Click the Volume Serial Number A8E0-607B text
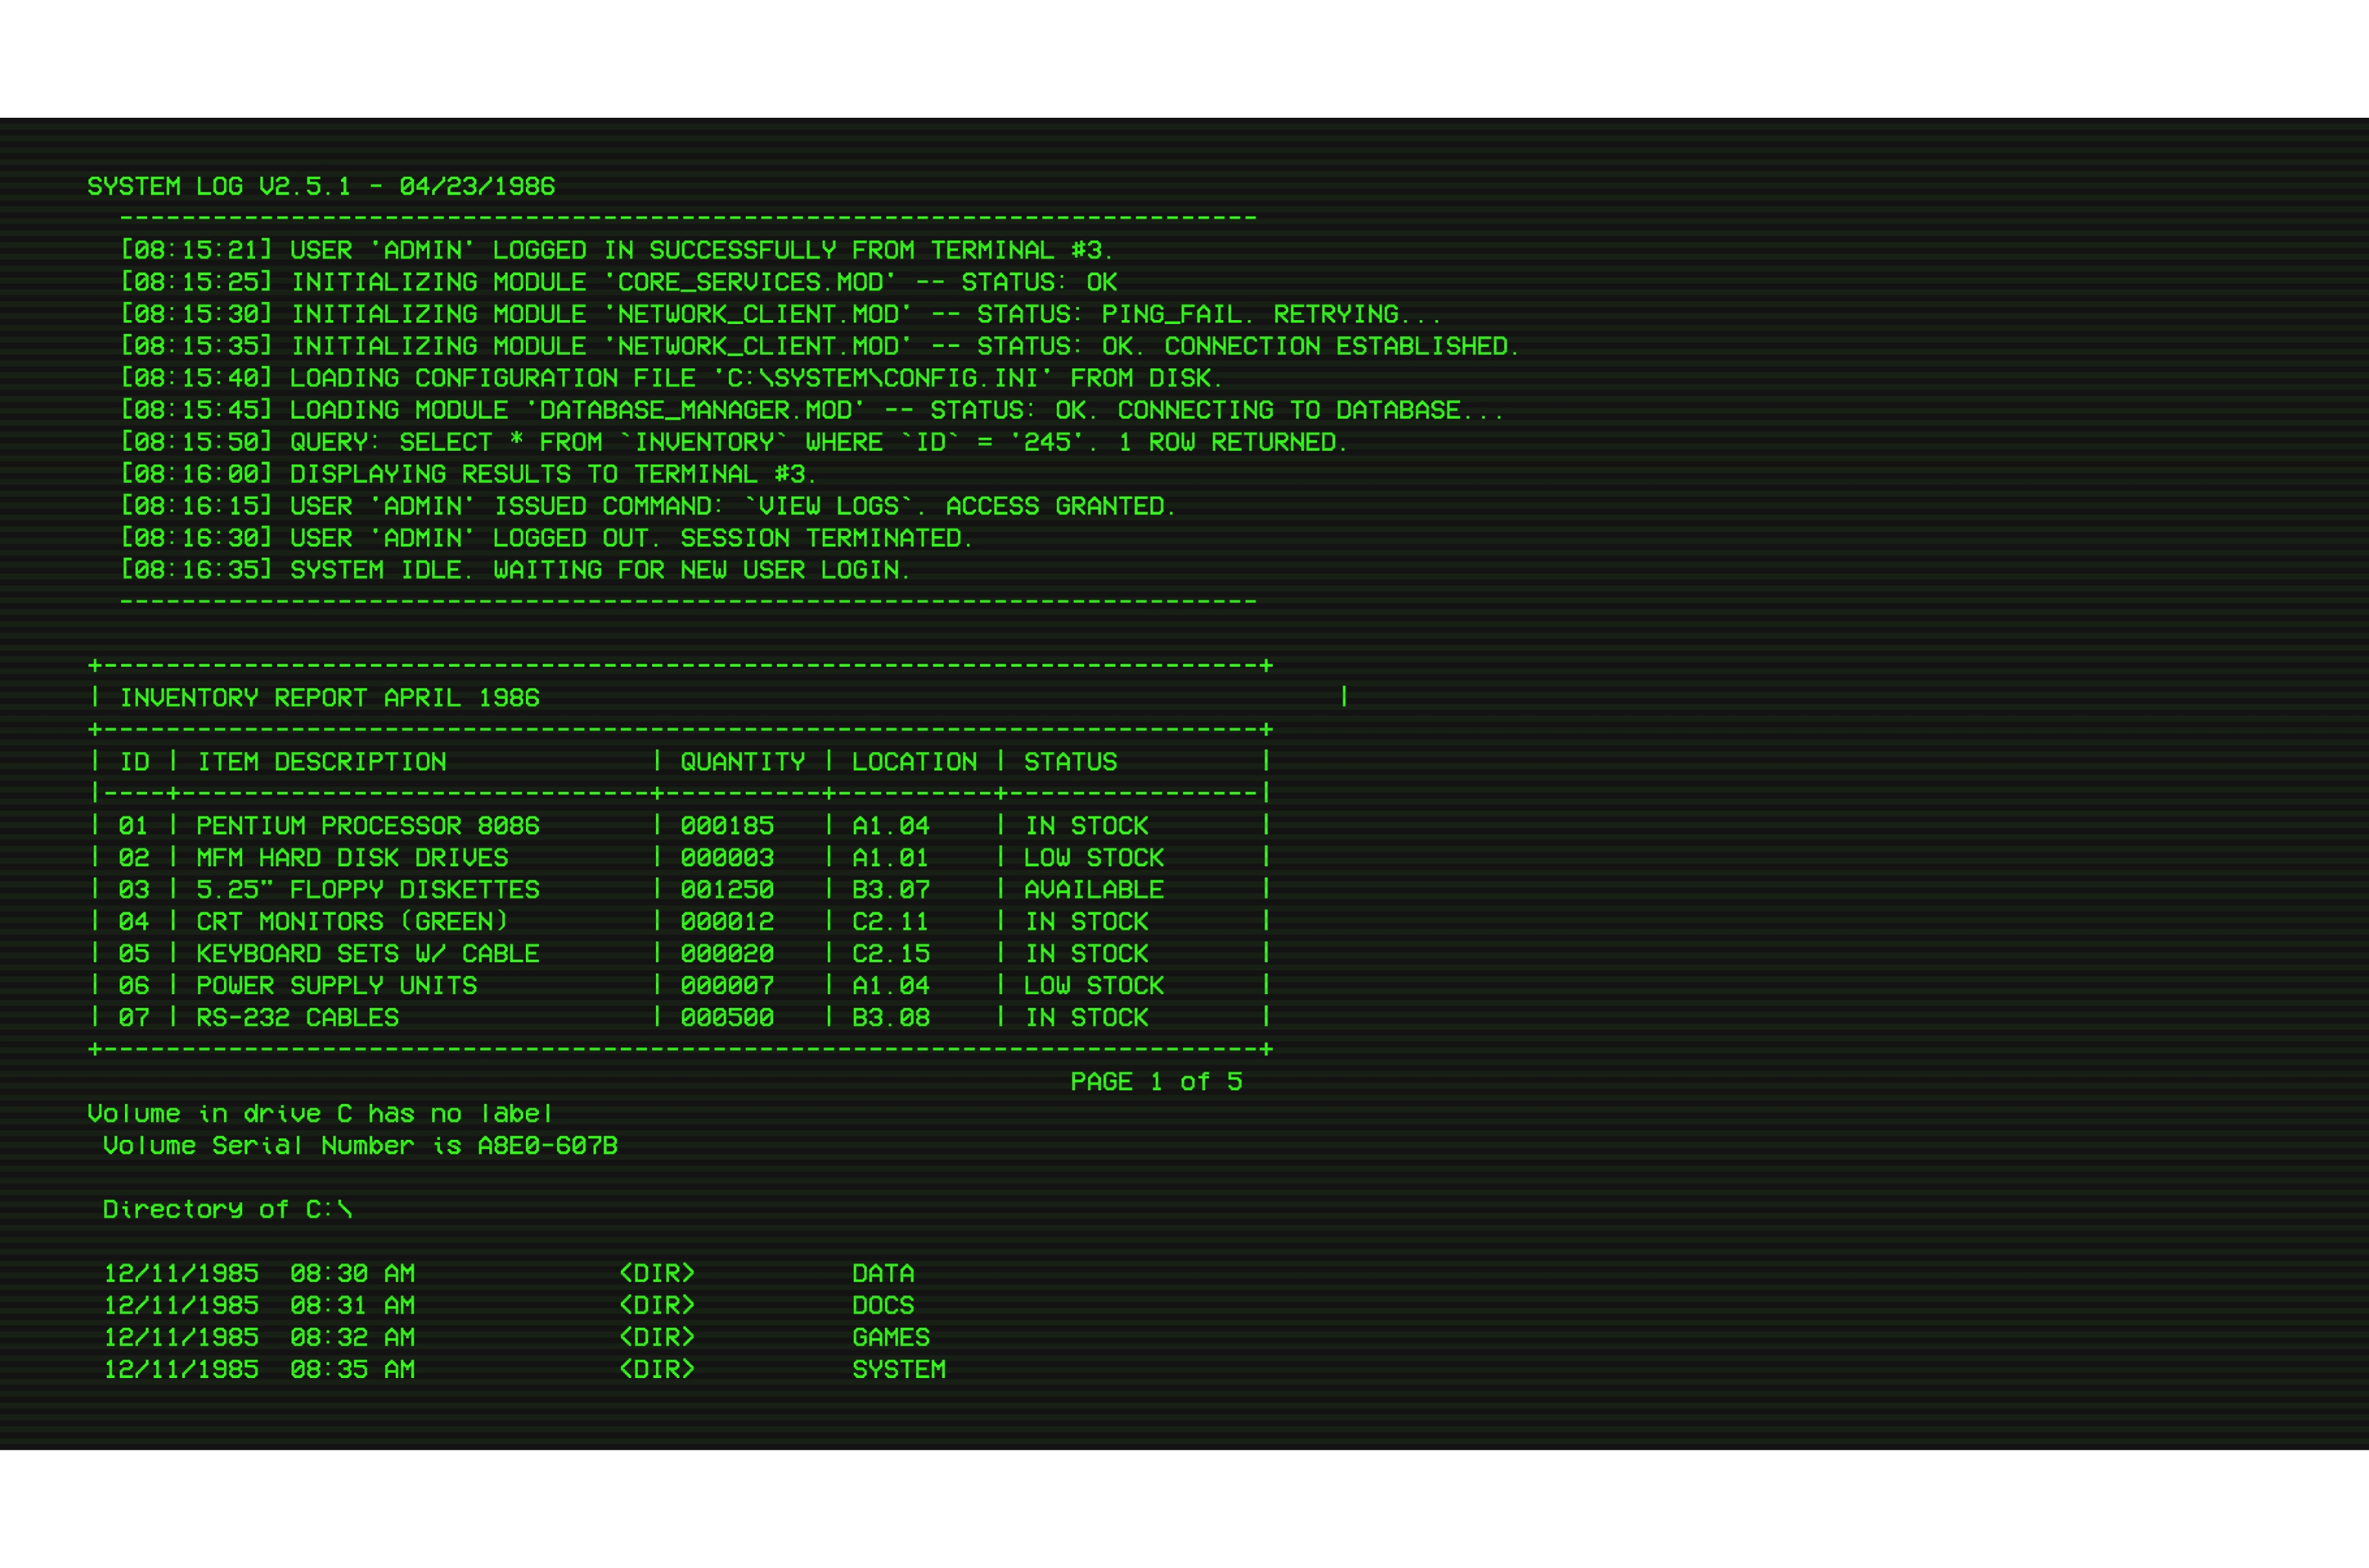This screenshot has width=2369, height=1568. point(360,1146)
